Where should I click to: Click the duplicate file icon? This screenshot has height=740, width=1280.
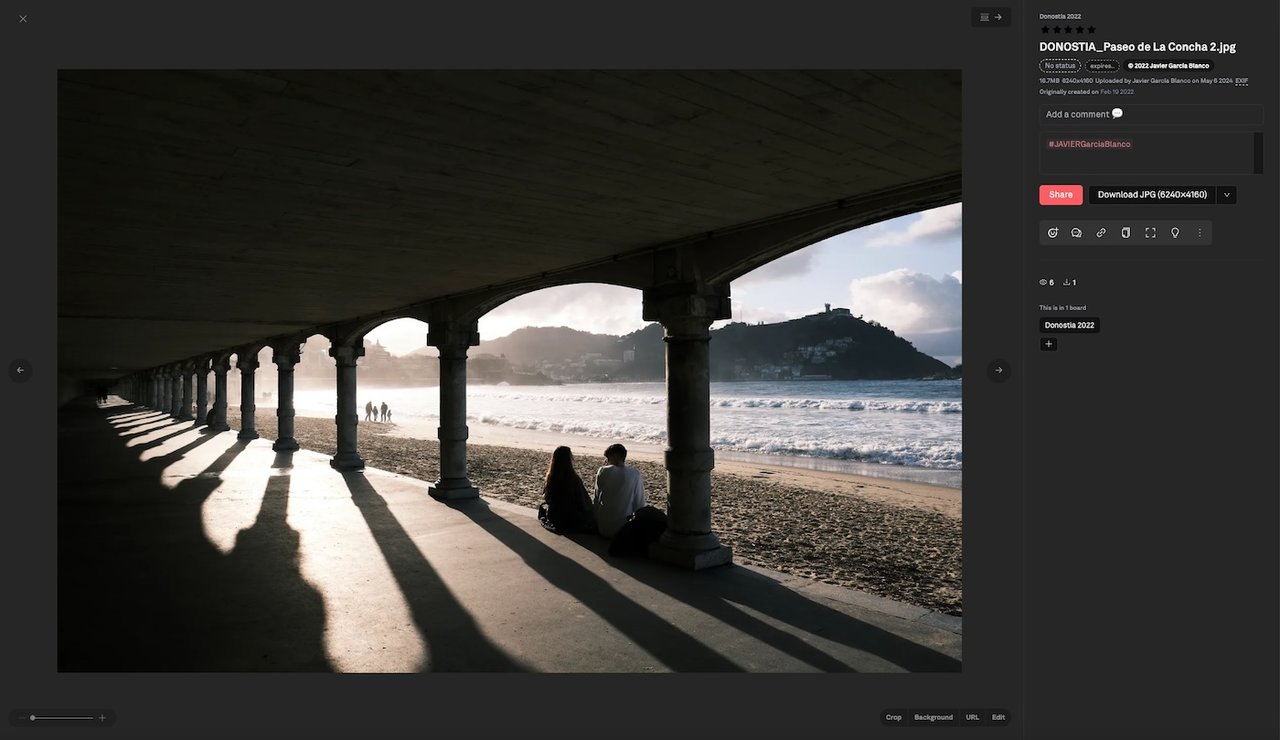click(x=1126, y=233)
